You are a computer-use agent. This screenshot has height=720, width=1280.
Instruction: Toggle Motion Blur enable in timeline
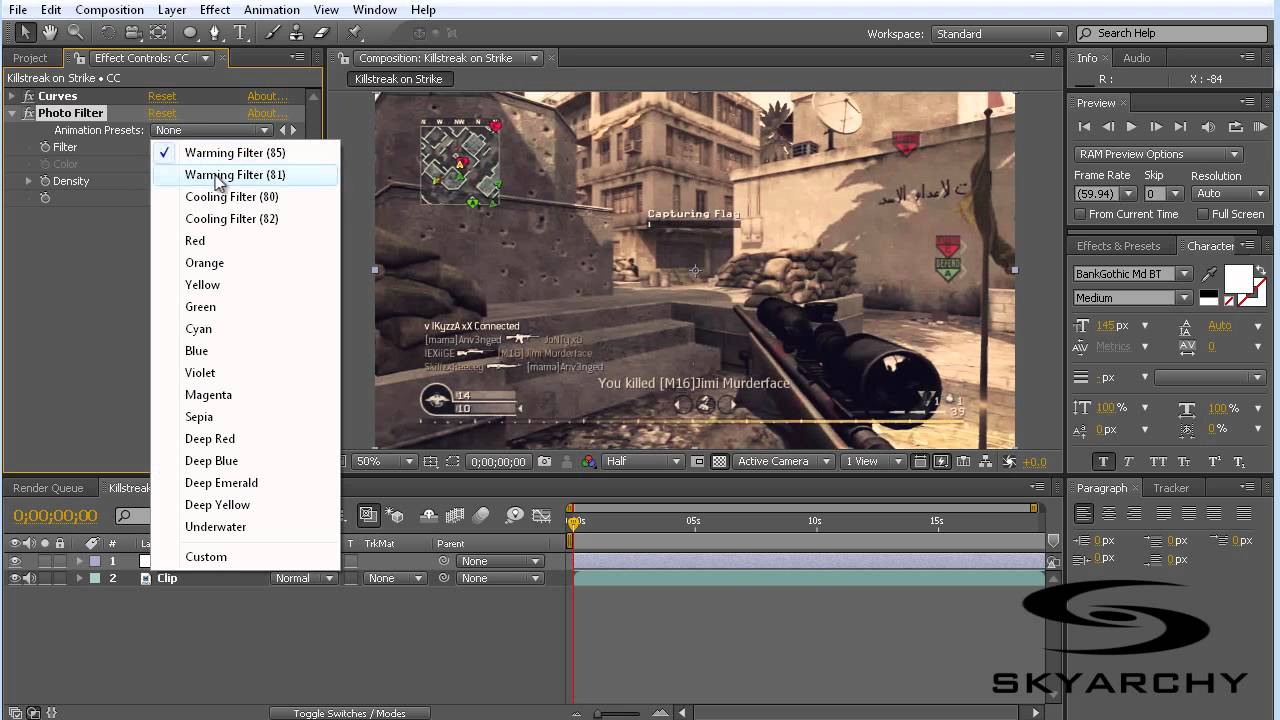pyautogui.click(x=481, y=516)
